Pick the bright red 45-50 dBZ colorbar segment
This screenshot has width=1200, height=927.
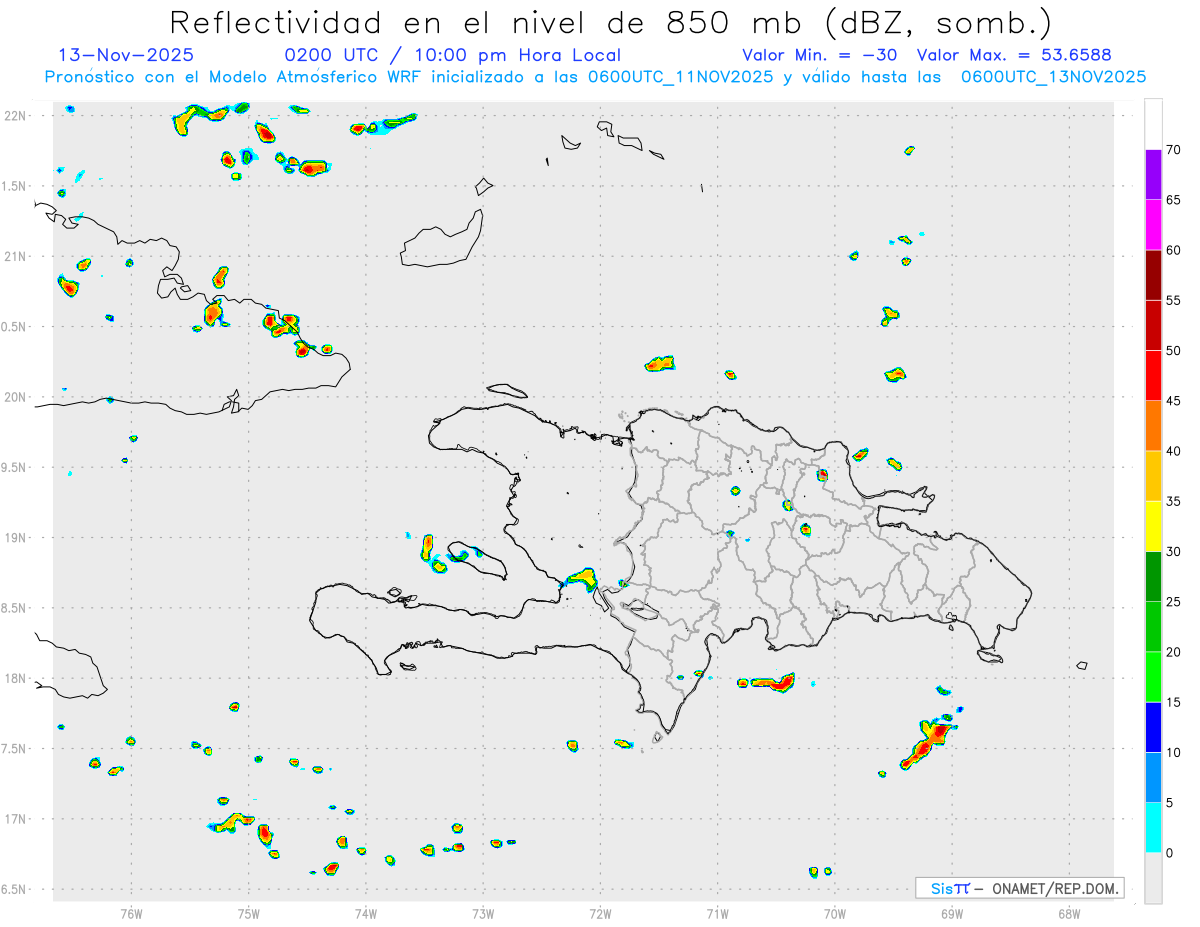pyautogui.click(x=1153, y=376)
